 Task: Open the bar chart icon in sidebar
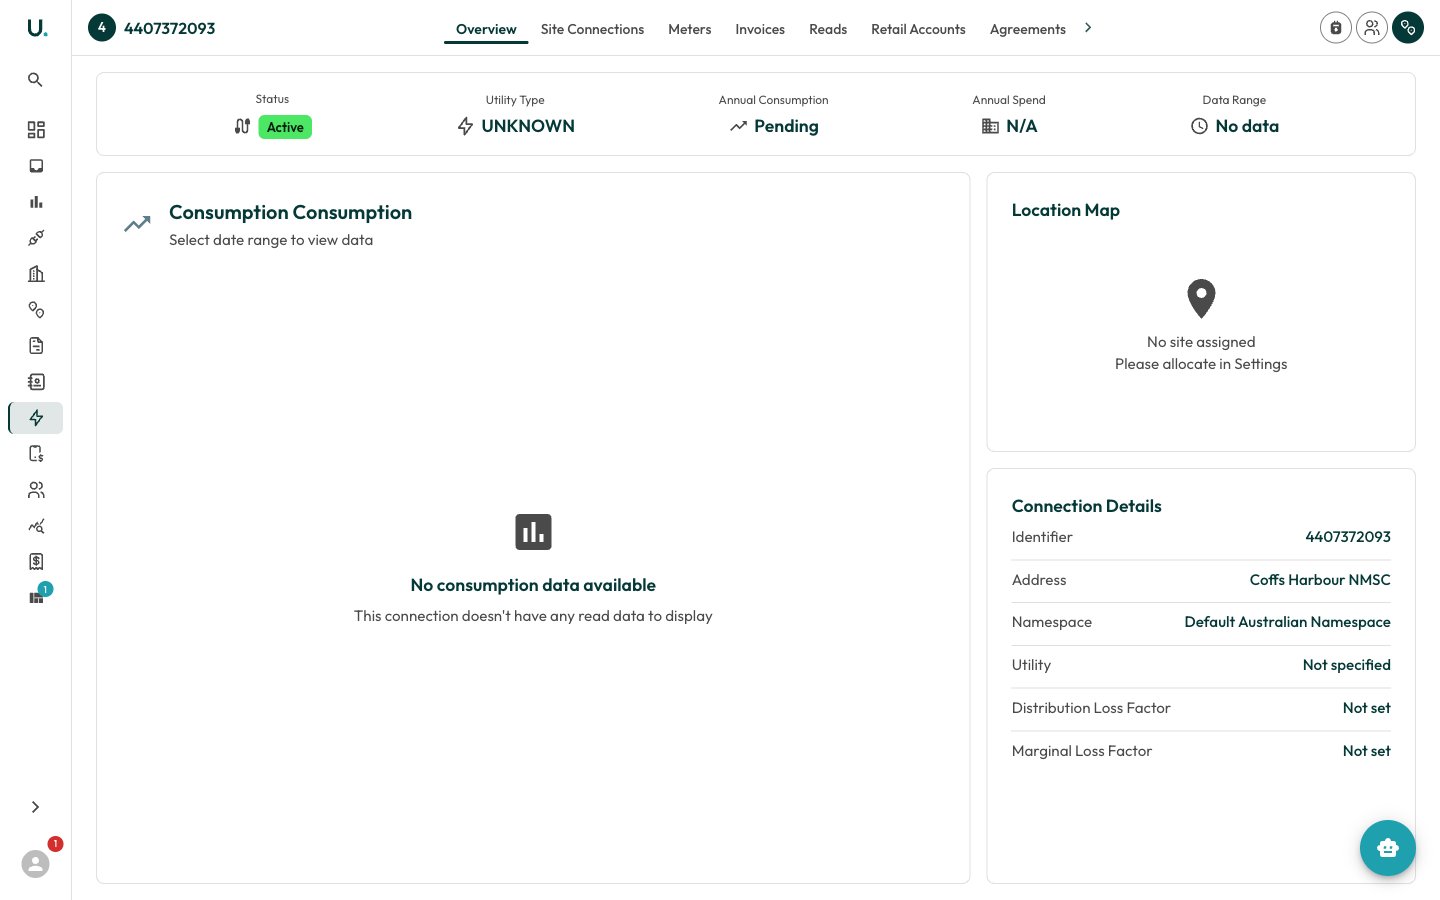click(x=36, y=202)
